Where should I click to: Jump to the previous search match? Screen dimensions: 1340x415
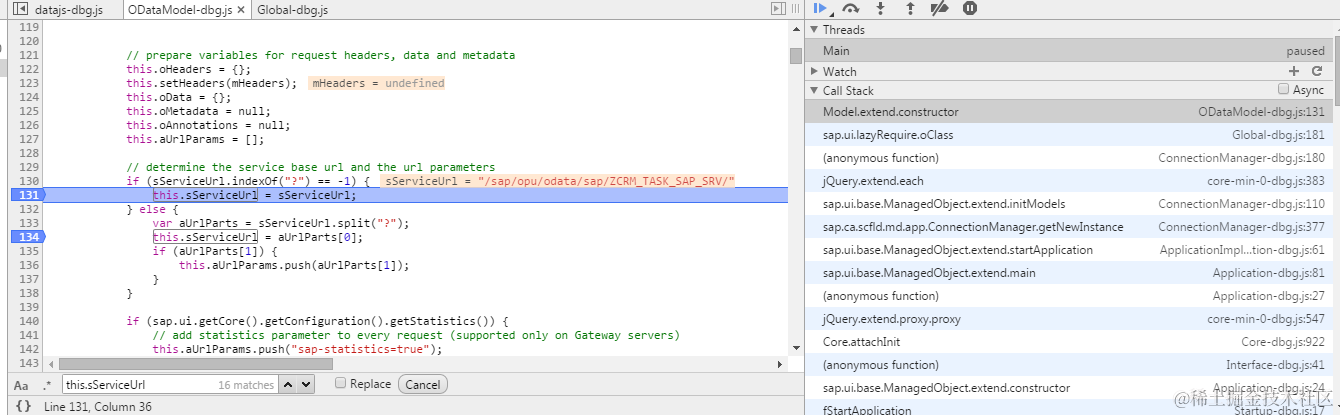coord(287,384)
